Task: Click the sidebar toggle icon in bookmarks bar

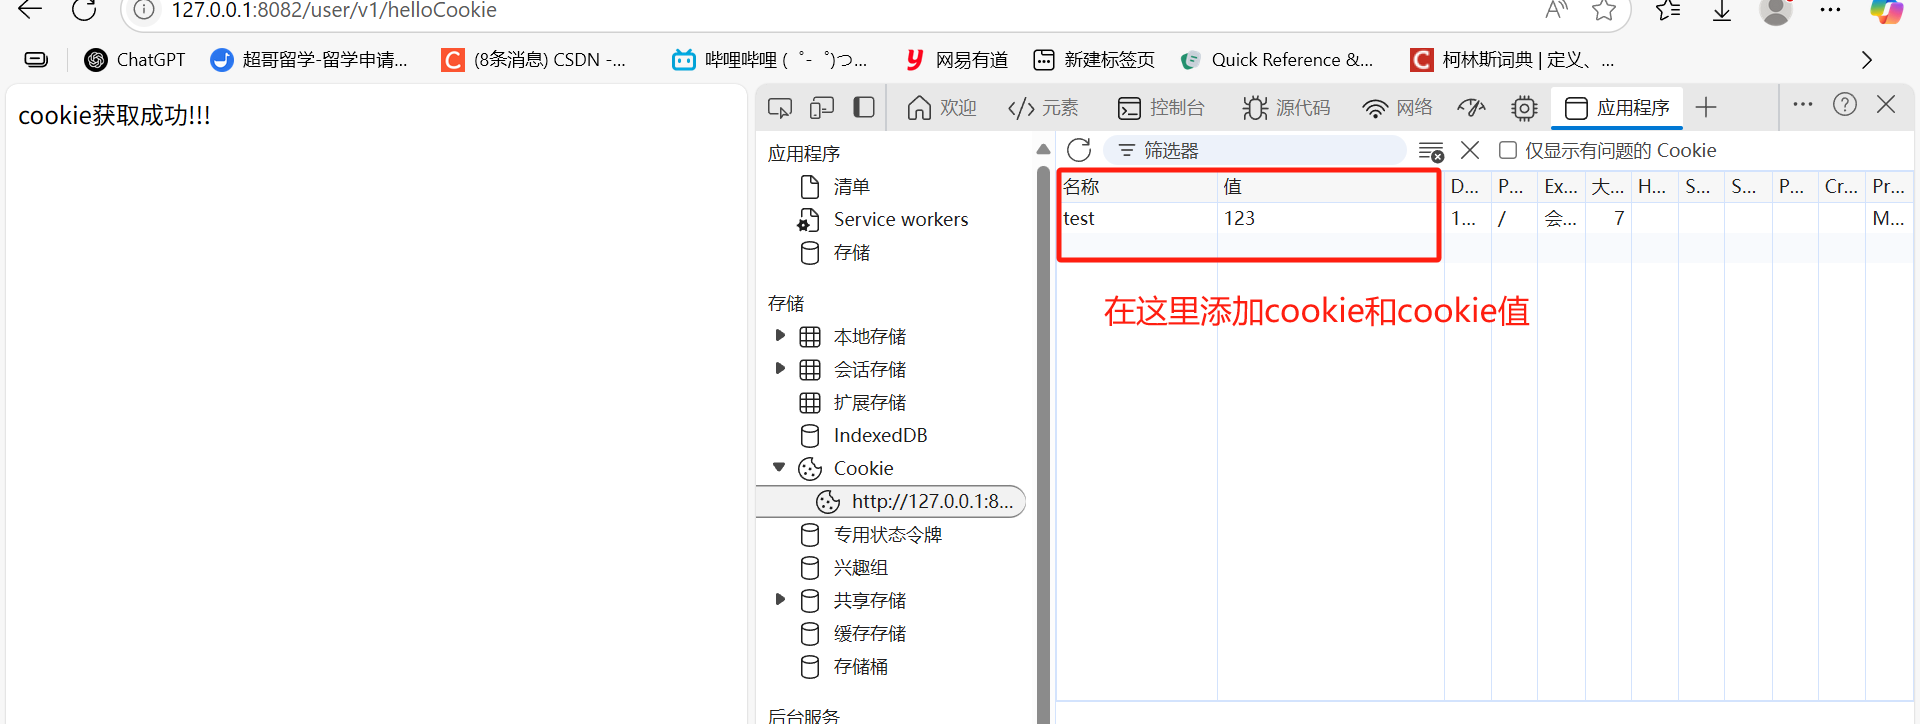Action: pyautogui.click(x=36, y=60)
